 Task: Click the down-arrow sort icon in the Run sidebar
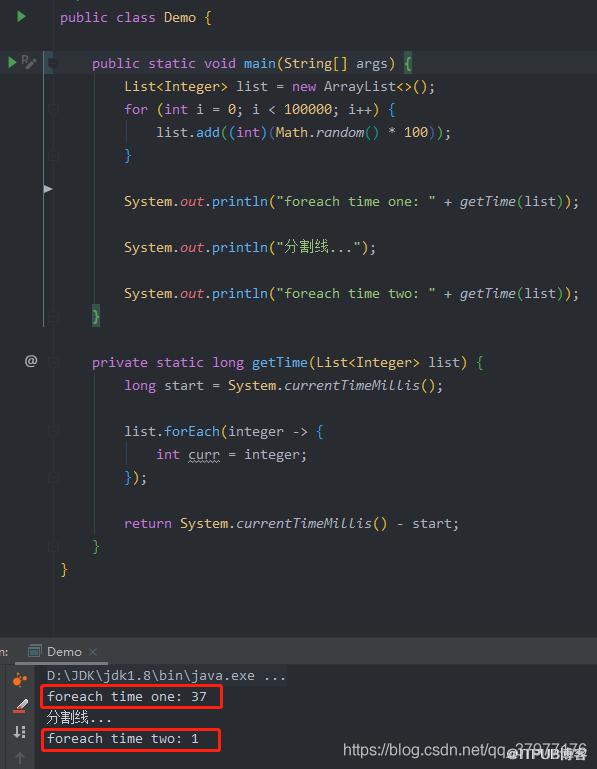coord(20,732)
